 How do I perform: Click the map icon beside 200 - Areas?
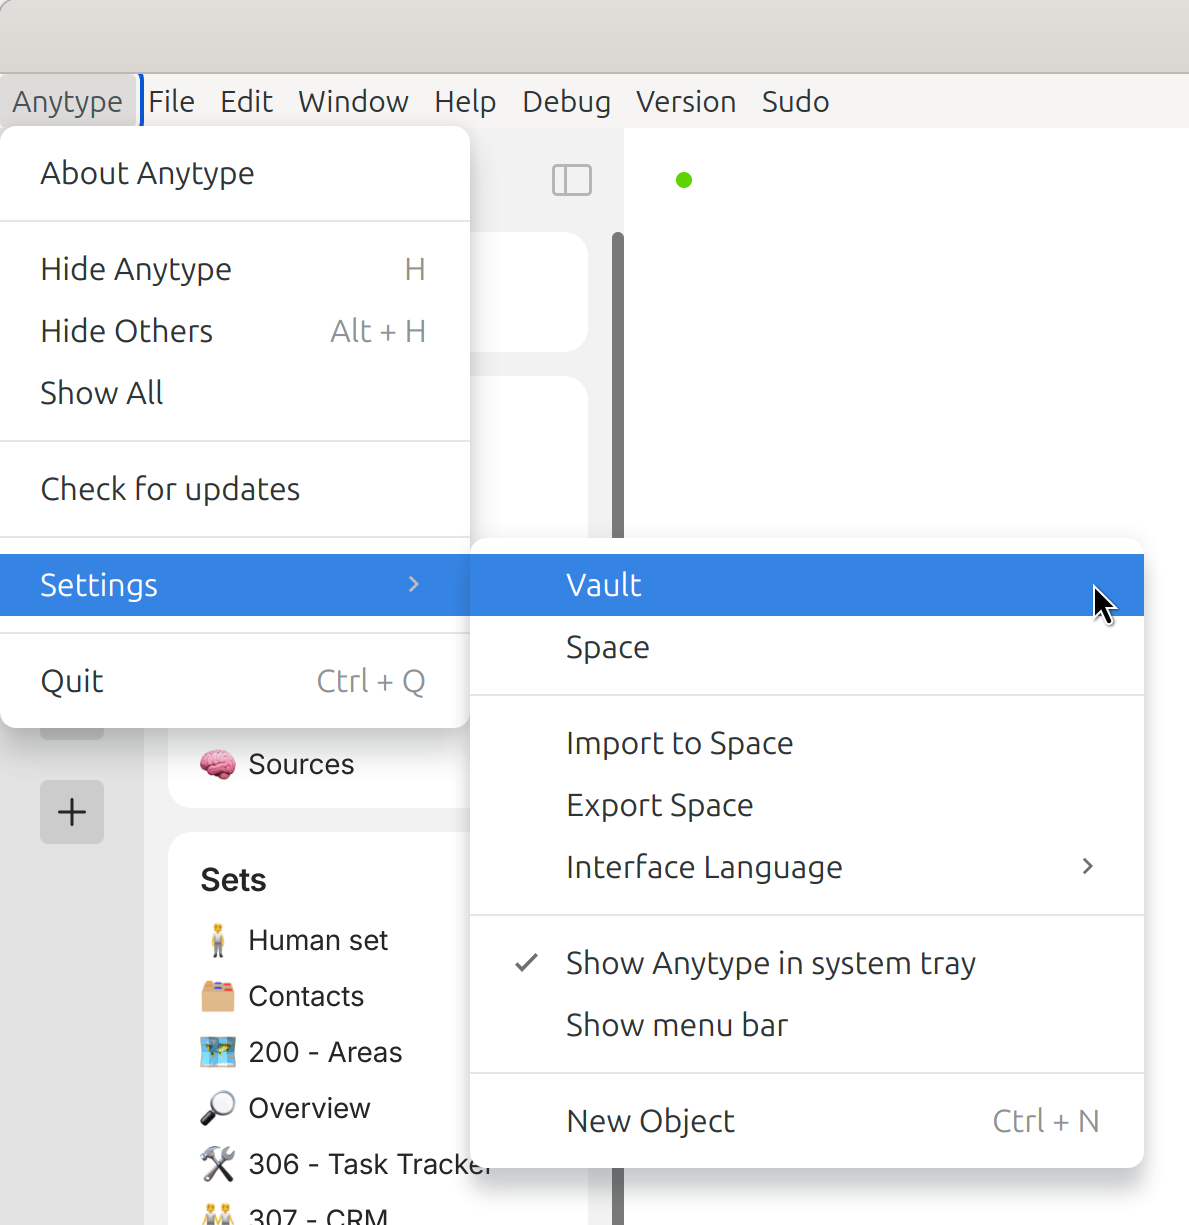218,1052
